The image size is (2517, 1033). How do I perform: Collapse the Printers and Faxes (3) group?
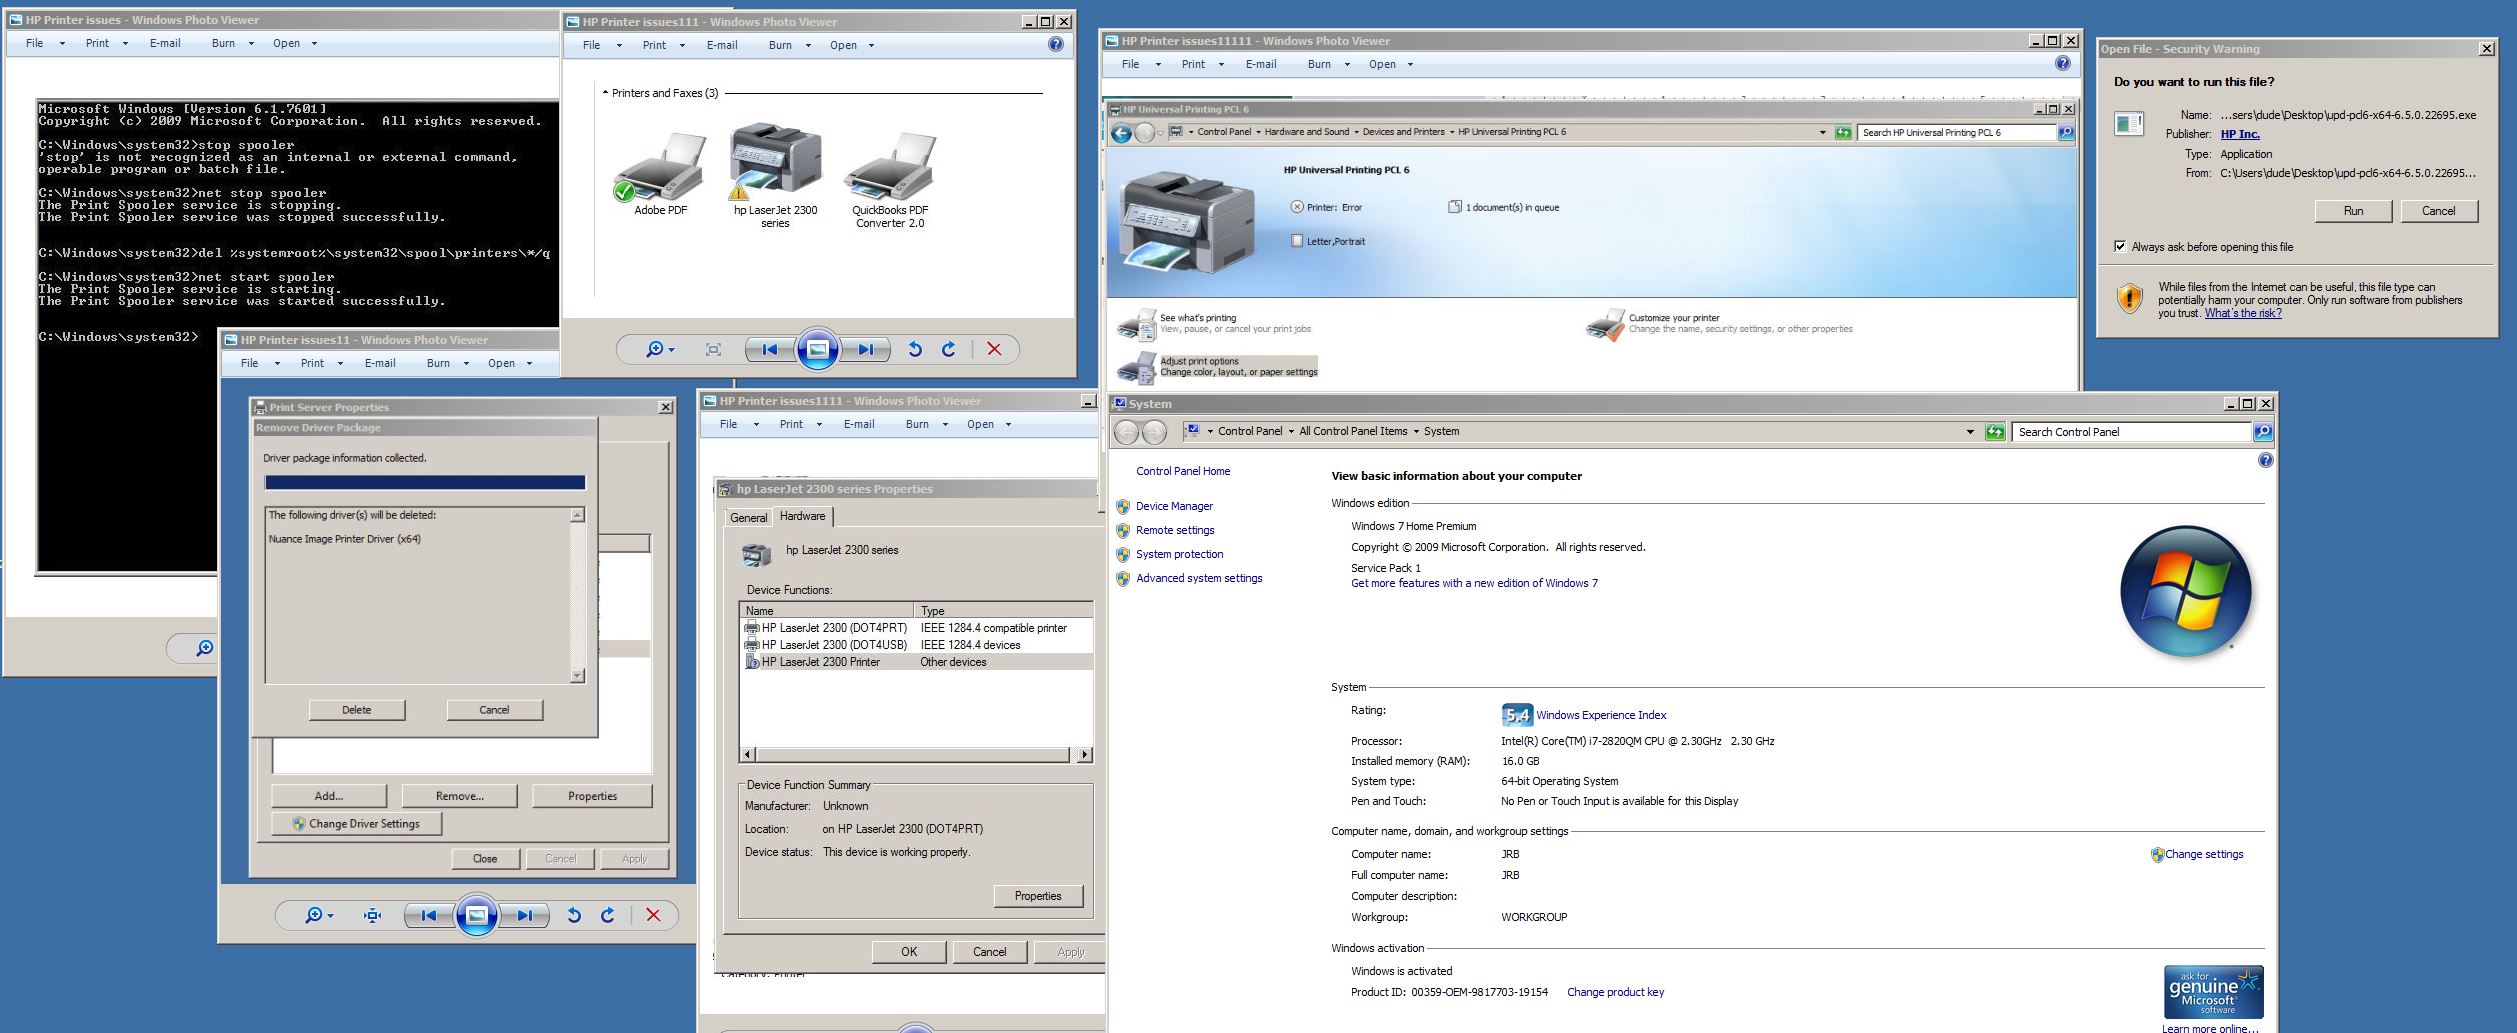[x=605, y=93]
